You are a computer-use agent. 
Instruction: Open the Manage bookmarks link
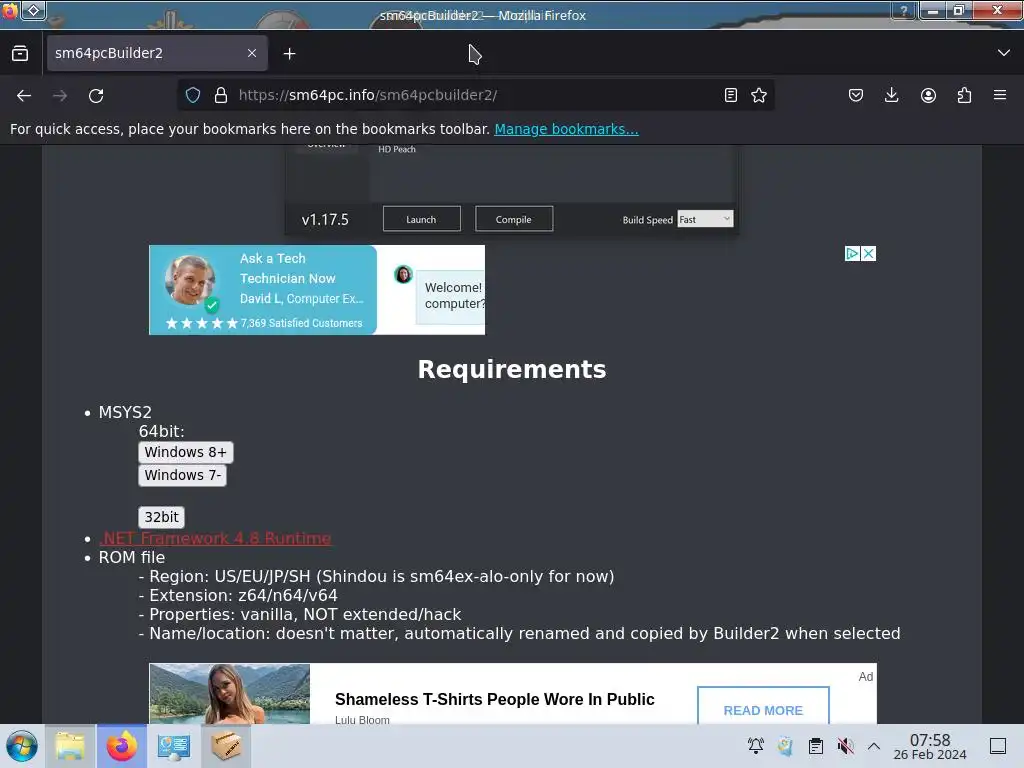coord(566,129)
